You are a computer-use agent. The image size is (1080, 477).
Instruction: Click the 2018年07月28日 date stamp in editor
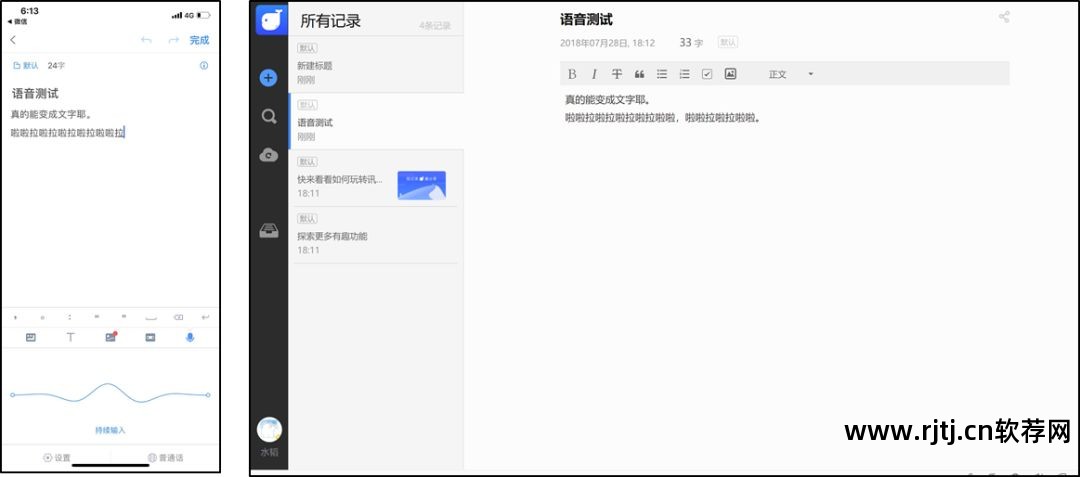click(607, 43)
